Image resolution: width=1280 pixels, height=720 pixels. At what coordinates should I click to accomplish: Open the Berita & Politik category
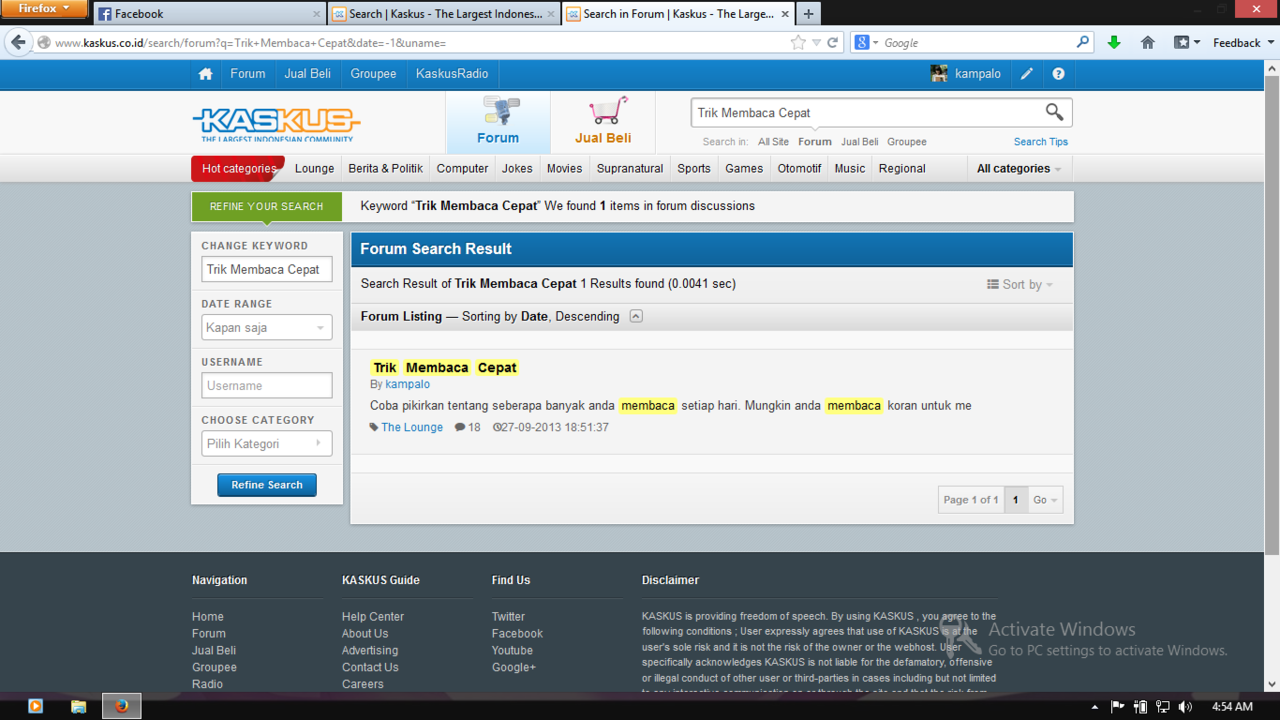click(386, 169)
